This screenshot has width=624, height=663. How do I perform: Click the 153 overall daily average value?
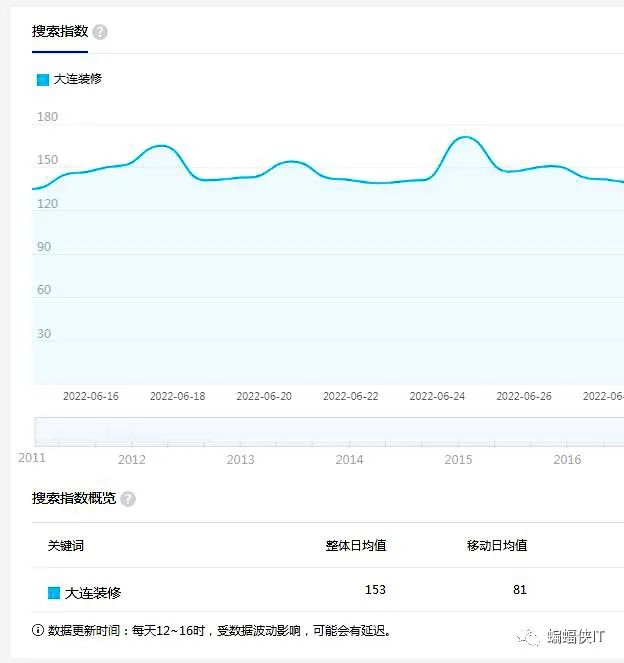375,589
